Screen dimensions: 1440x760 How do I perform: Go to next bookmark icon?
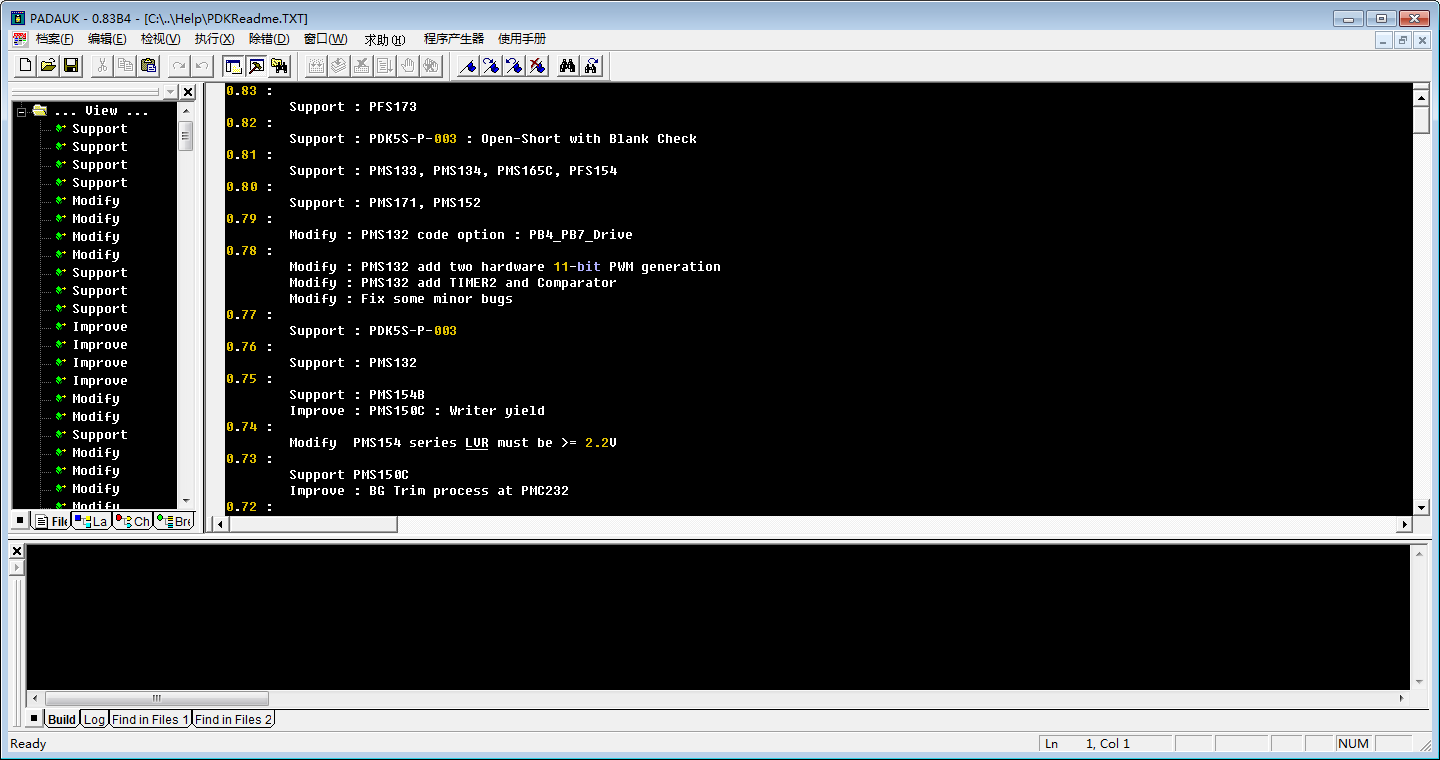coord(491,65)
